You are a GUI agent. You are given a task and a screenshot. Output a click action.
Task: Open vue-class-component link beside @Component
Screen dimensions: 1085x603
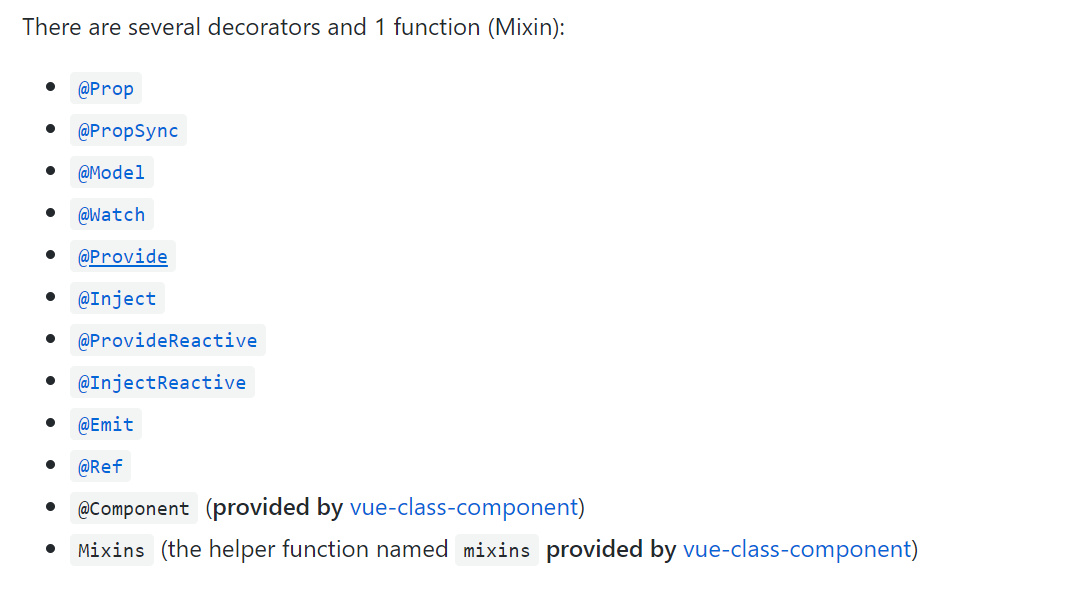click(464, 508)
